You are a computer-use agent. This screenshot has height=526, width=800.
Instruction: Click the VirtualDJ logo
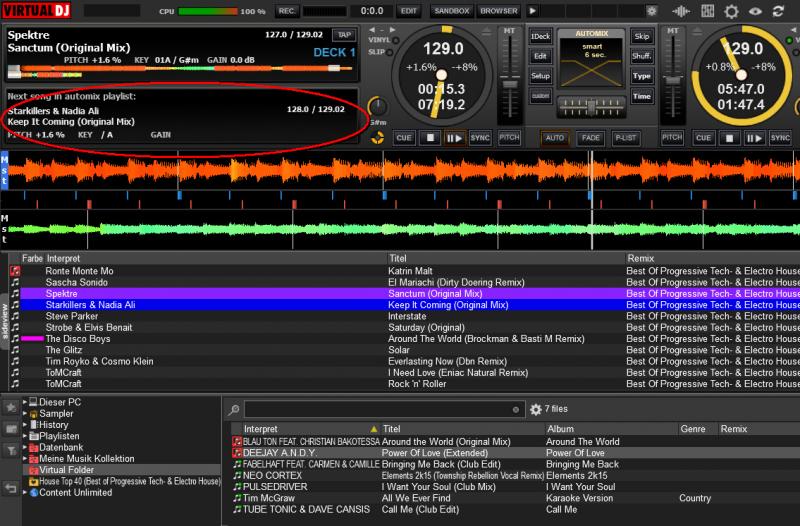click(x=36, y=10)
